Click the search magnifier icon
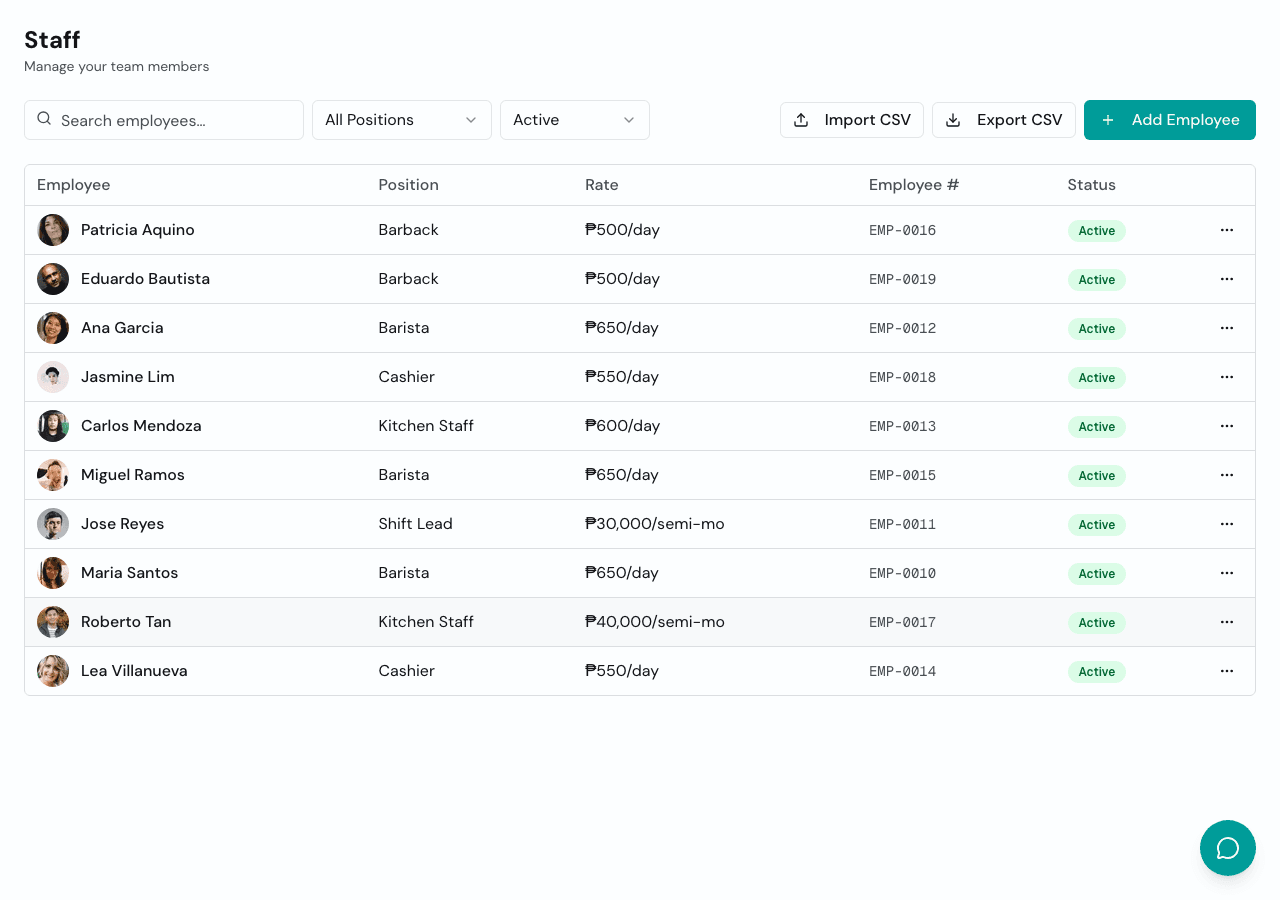Screen dimensions: 1280x900 tap(44, 119)
